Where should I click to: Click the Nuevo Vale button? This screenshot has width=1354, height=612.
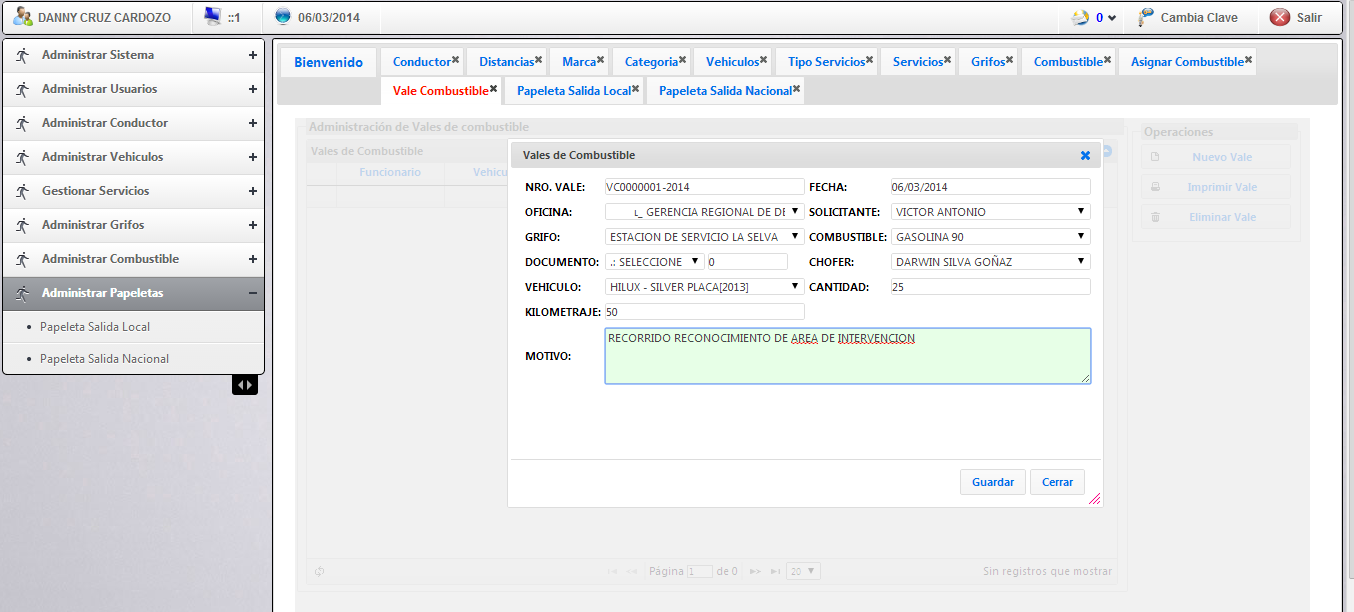point(1216,157)
